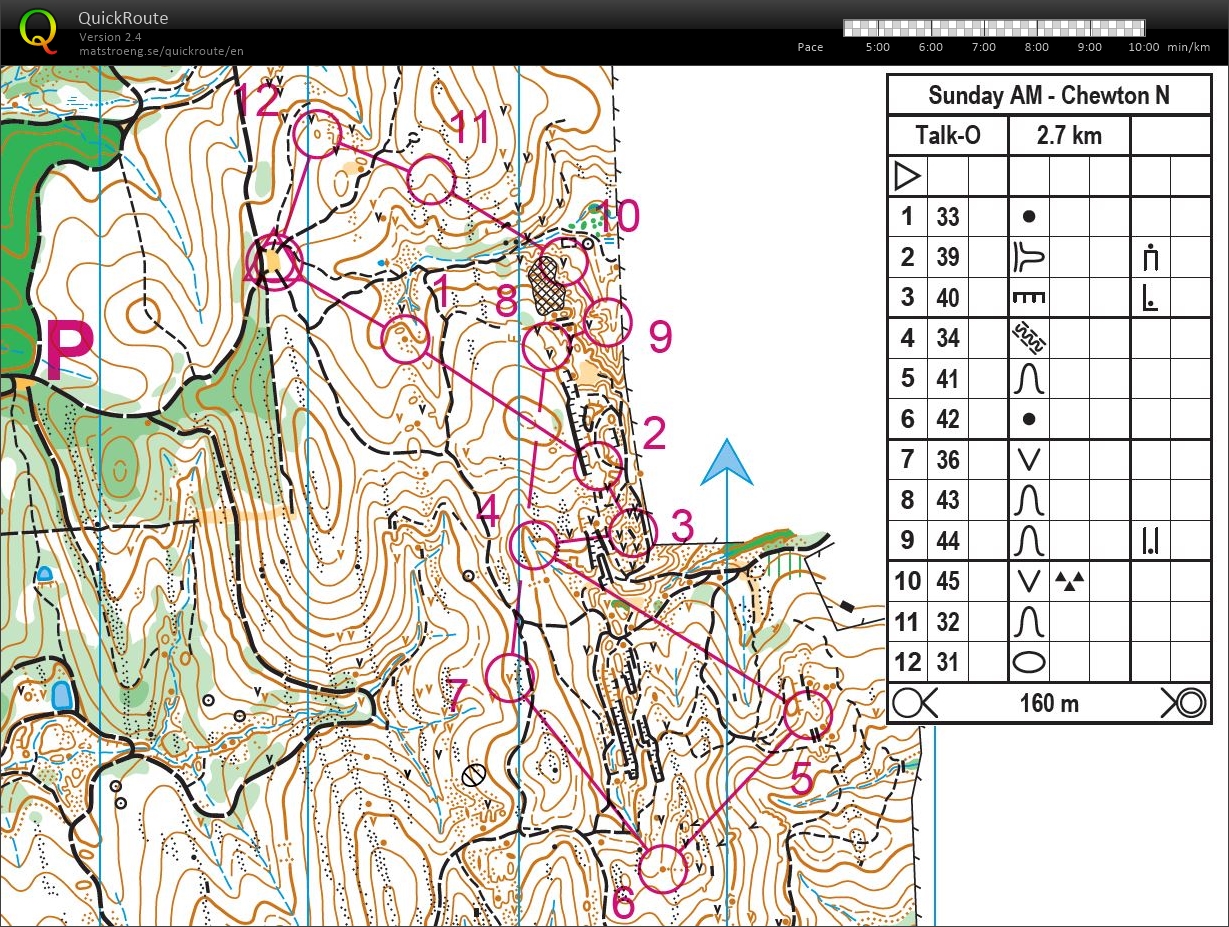Screen dimensions: 1229x927
Task: Click the finish double-circle symbol in table
Action: click(x=1185, y=703)
